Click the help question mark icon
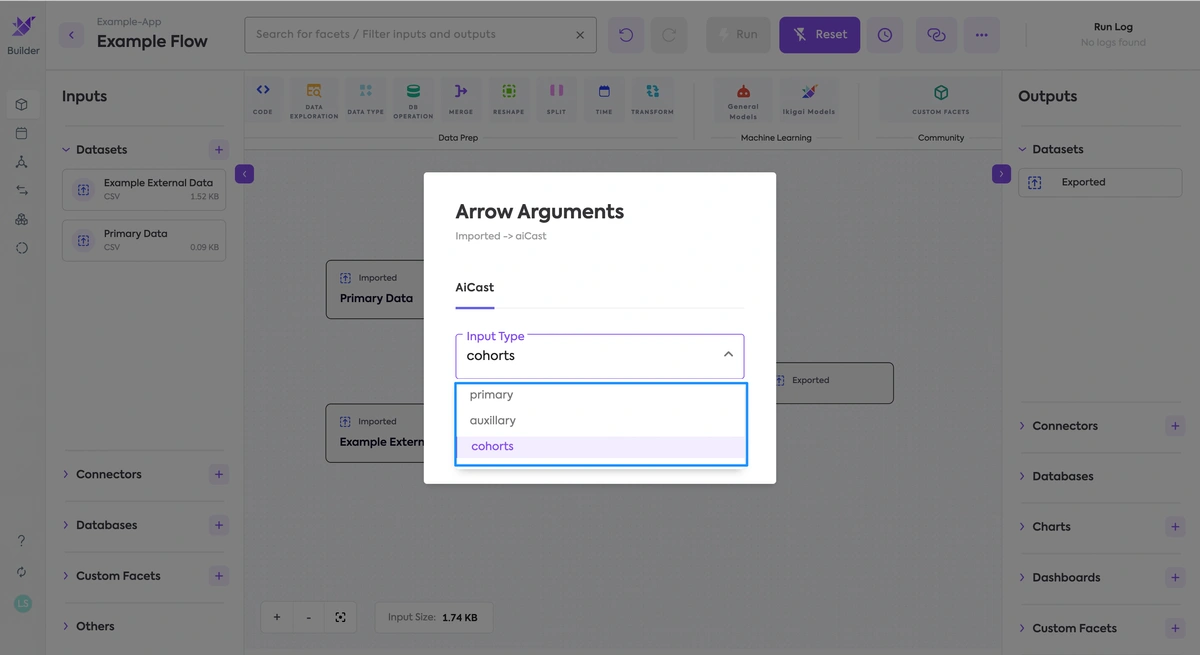The width and height of the screenshot is (1200, 655). pyautogui.click(x=22, y=541)
